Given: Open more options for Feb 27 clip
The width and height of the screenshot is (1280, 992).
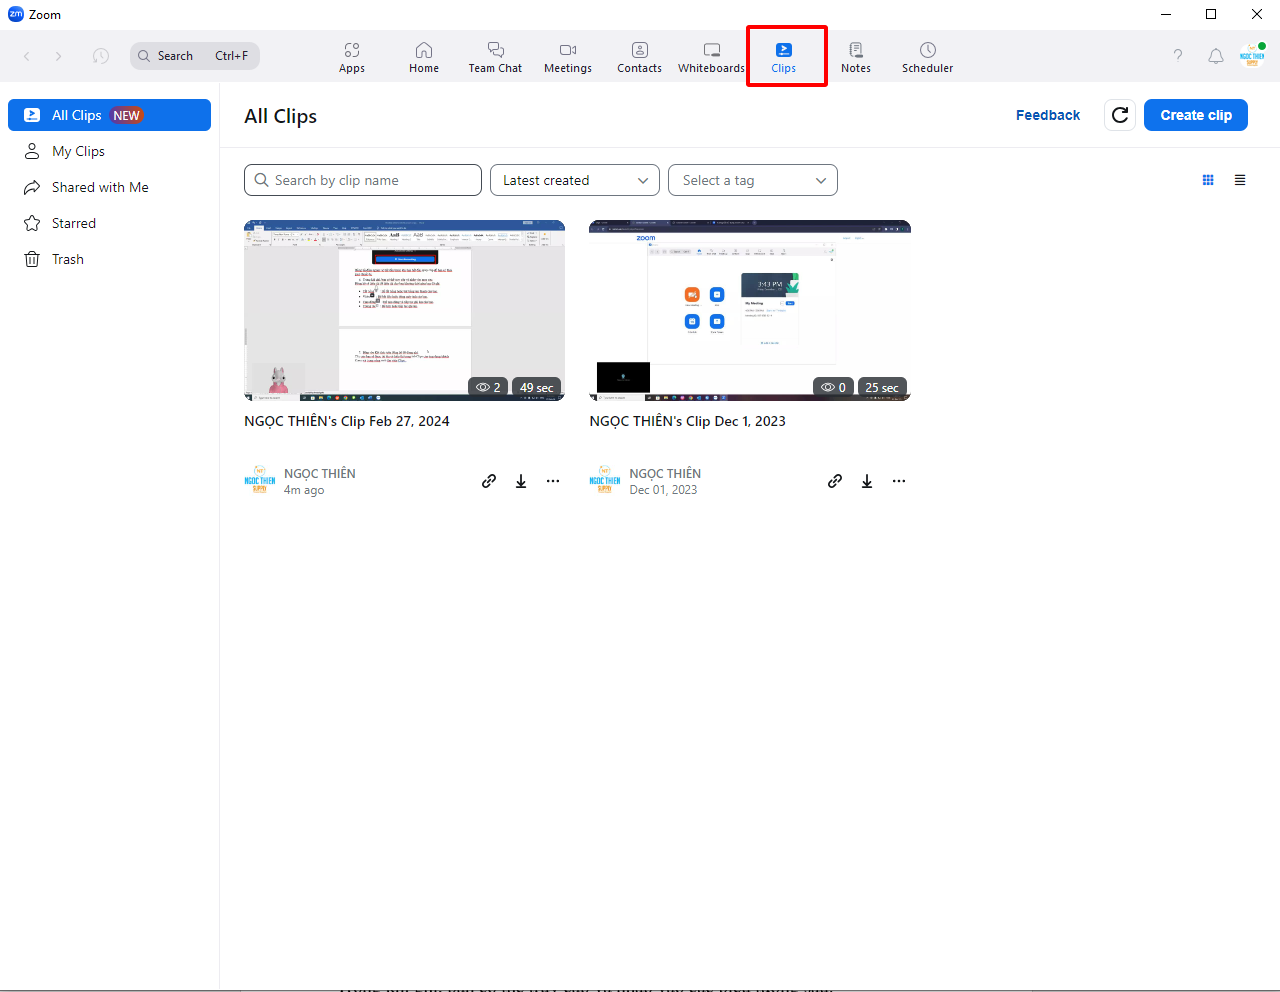Looking at the screenshot, I should click(553, 481).
